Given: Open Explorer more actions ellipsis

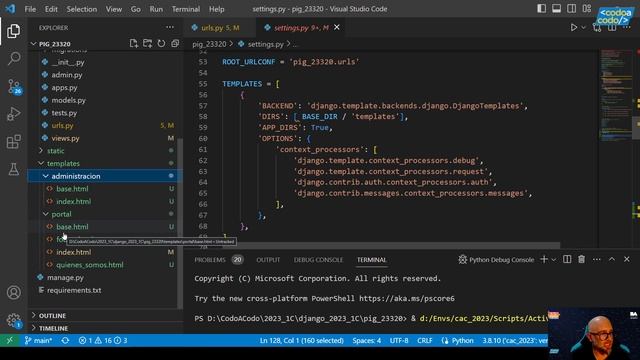Looking at the screenshot, I should [170, 27].
